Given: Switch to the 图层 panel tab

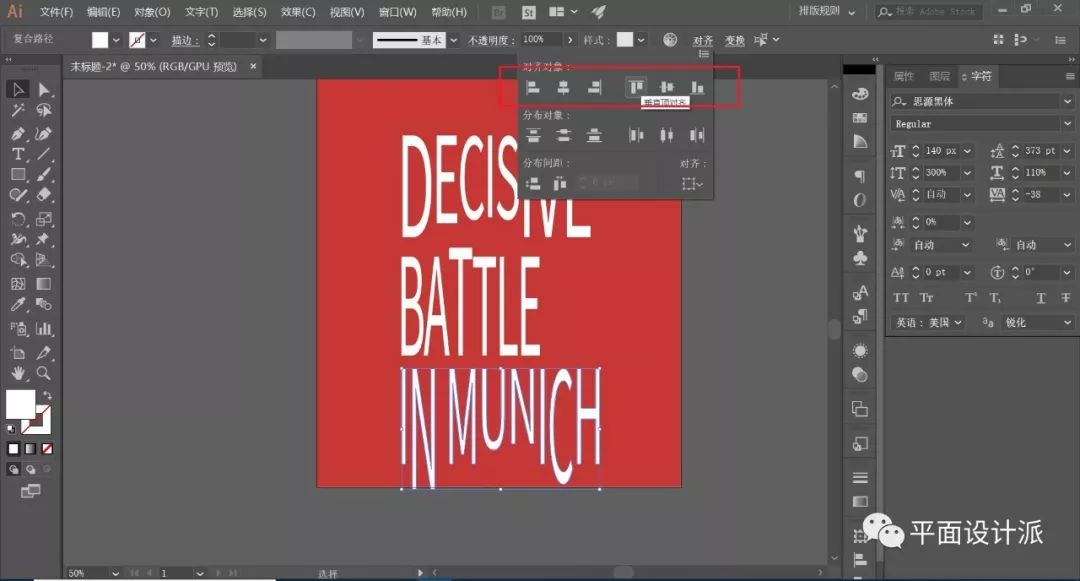Looking at the screenshot, I should 939,76.
